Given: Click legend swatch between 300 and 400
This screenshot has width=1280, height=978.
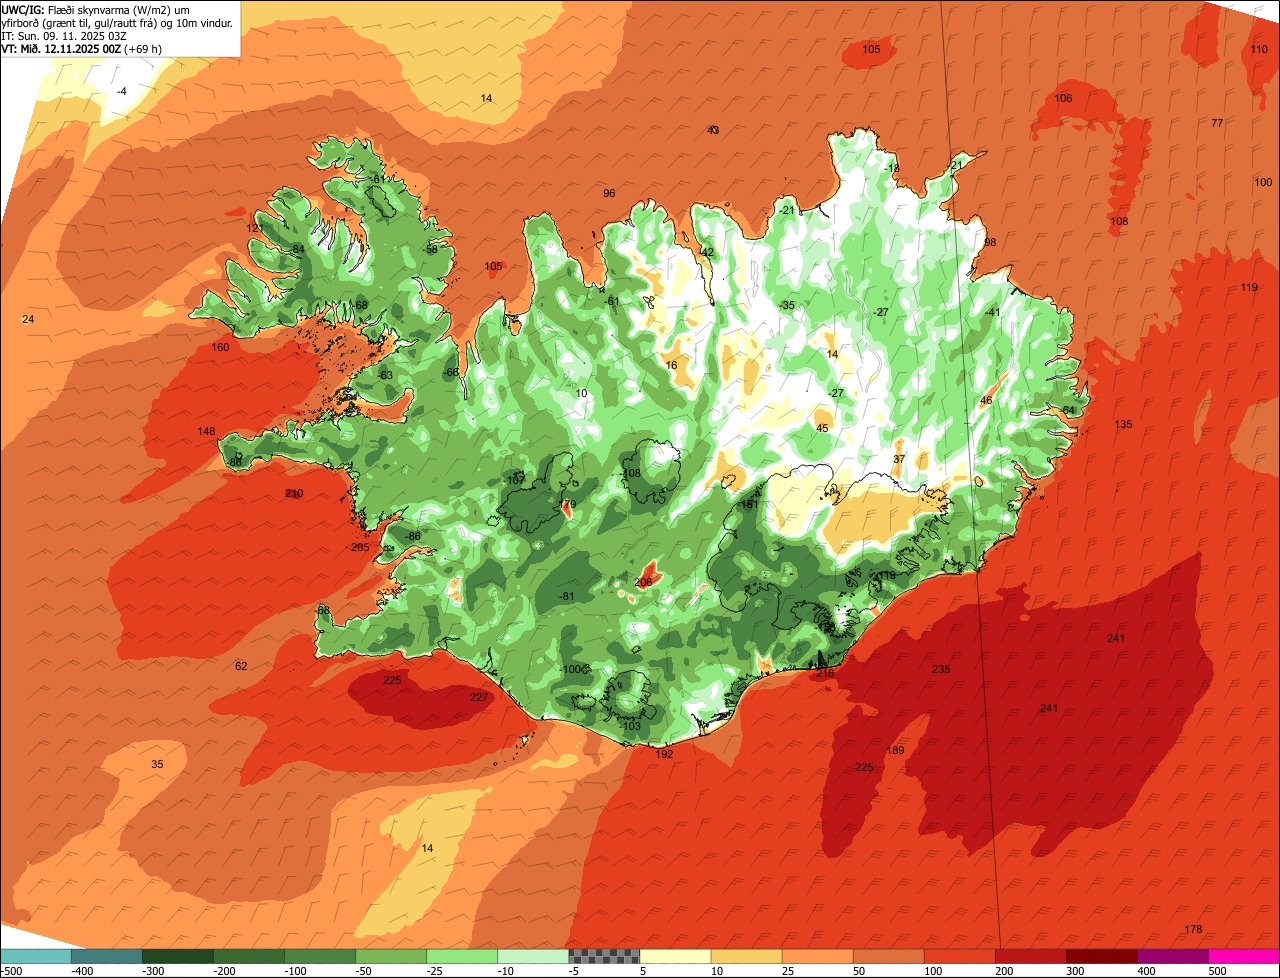Looking at the screenshot, I should point(1101,956).
